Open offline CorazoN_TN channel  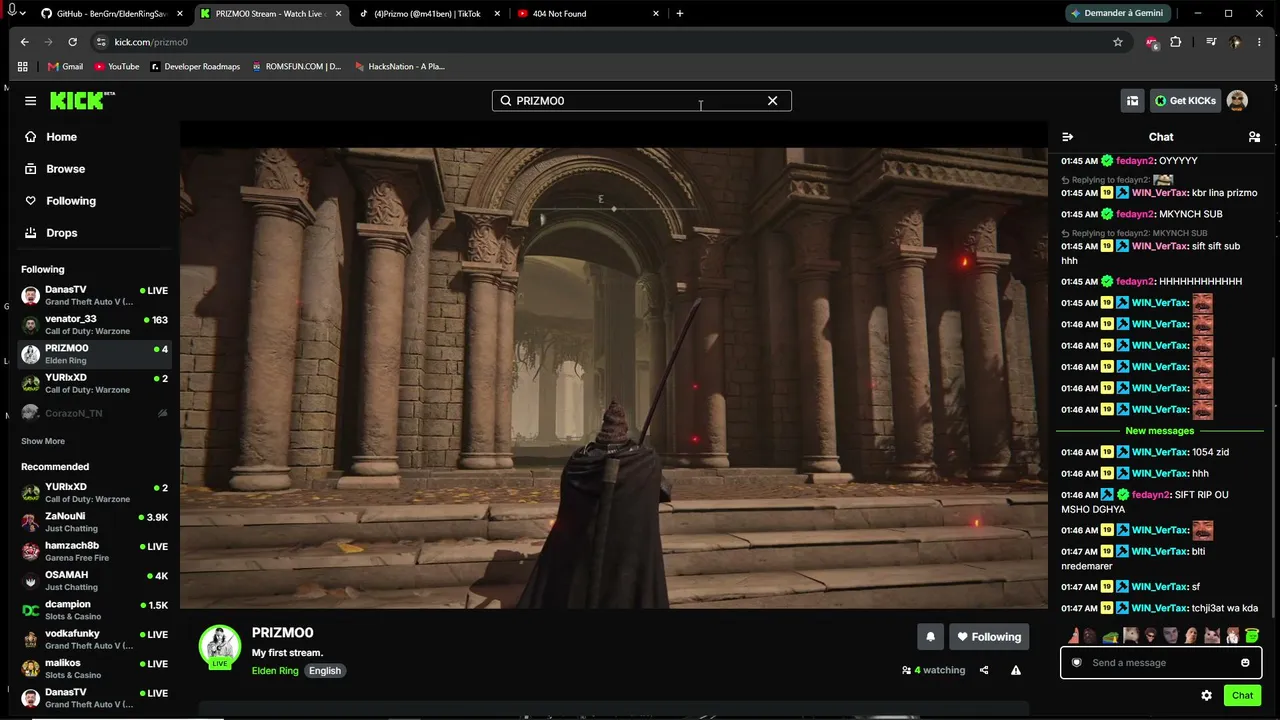(x=95, y=413)
